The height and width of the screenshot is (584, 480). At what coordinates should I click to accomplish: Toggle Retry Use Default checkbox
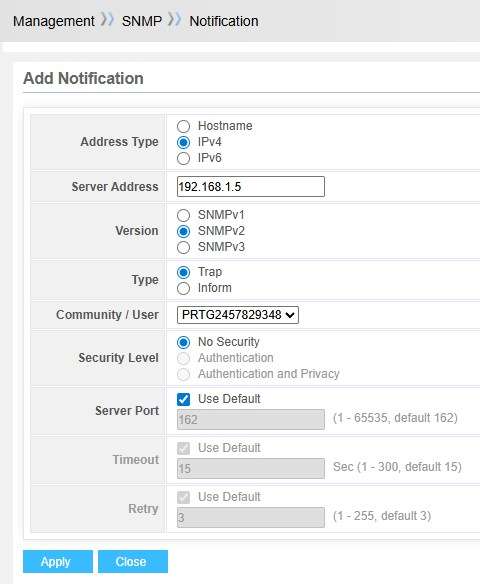(x=183, y=497)
